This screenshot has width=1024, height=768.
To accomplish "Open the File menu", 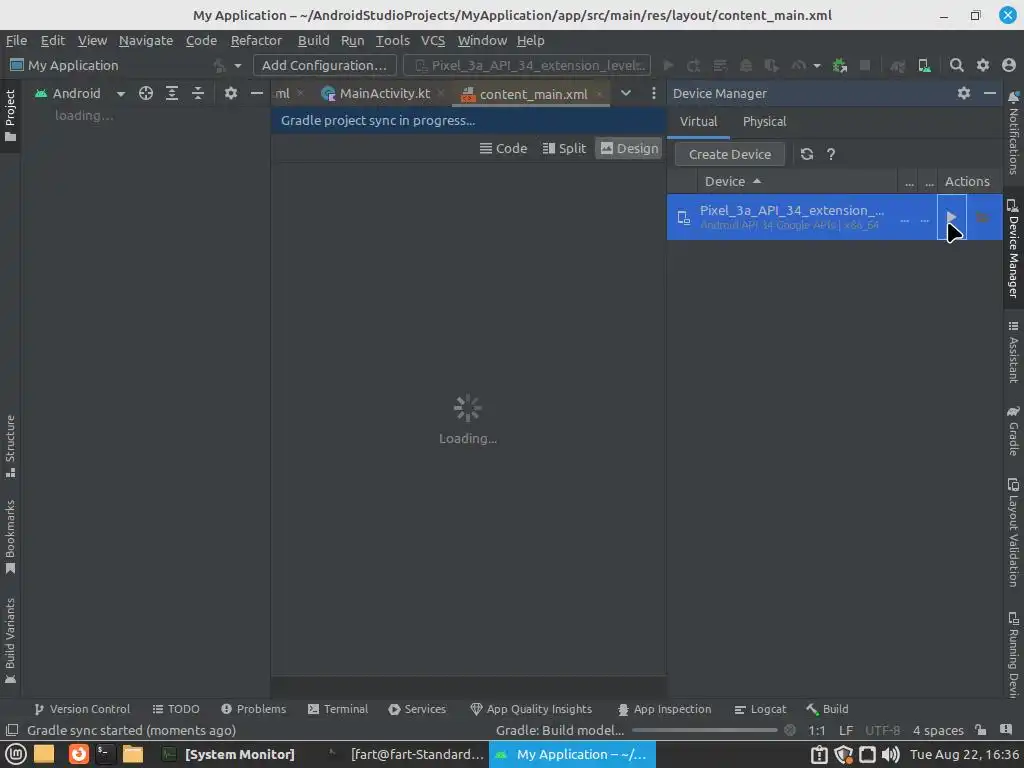I will click(16, 40).
